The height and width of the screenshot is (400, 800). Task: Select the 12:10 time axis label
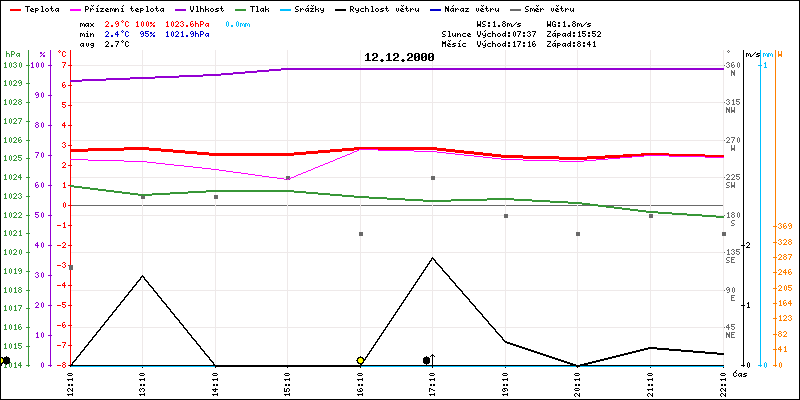coord(71,384)
